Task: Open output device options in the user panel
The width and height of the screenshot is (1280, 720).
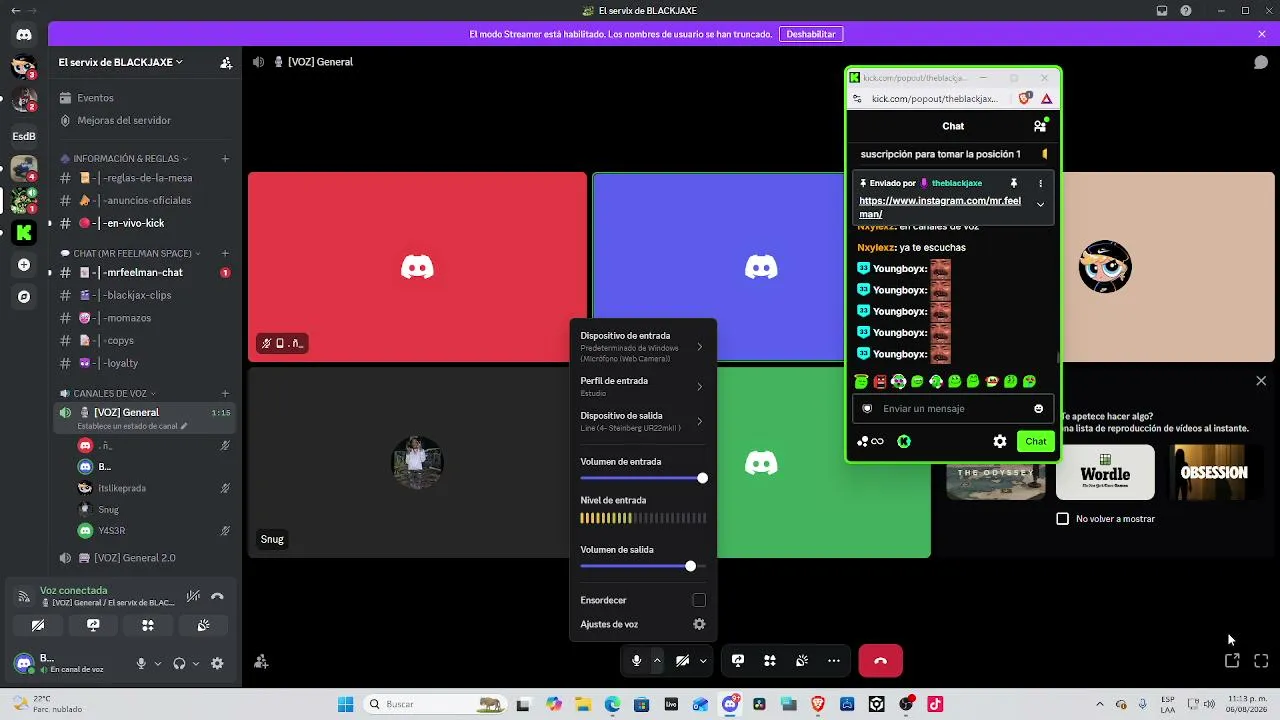Action: click(x=195, y=663)
